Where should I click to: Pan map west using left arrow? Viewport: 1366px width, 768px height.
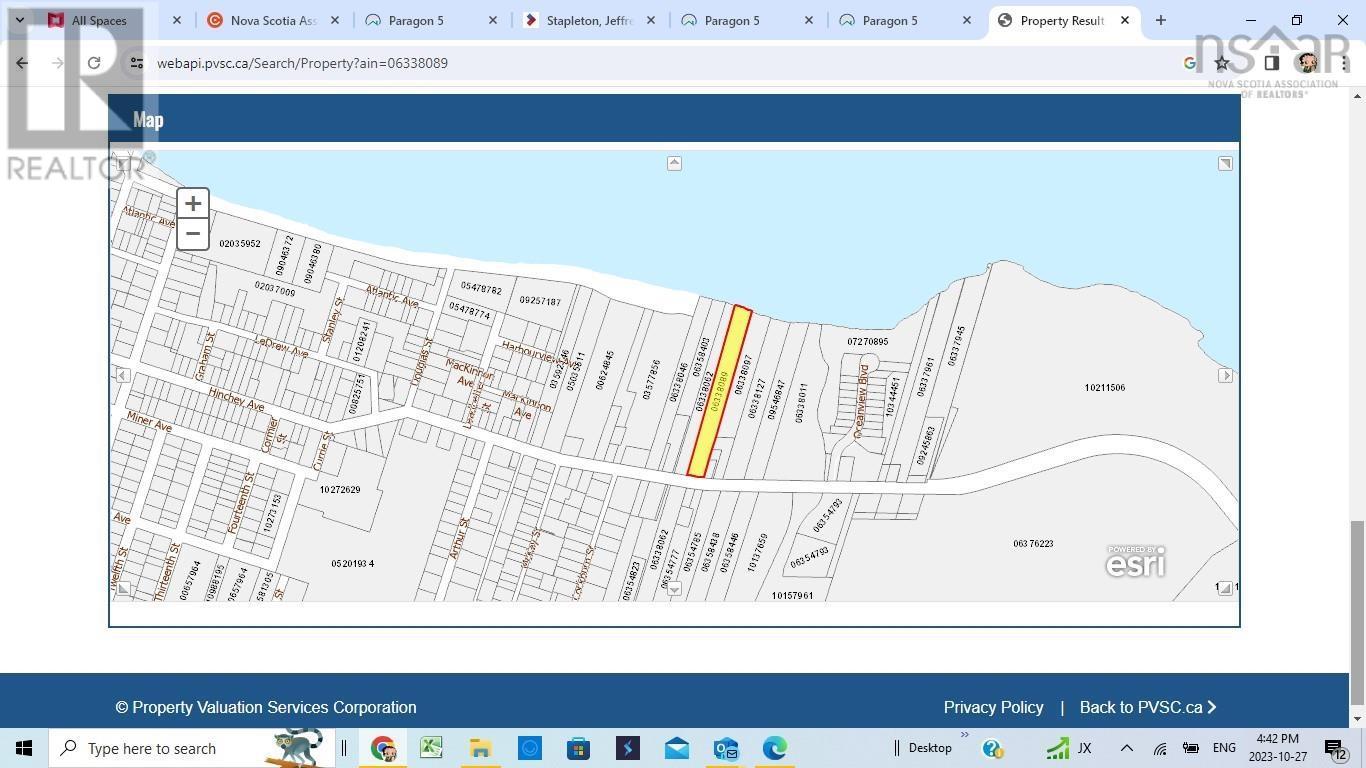click(x=123, y=375)
